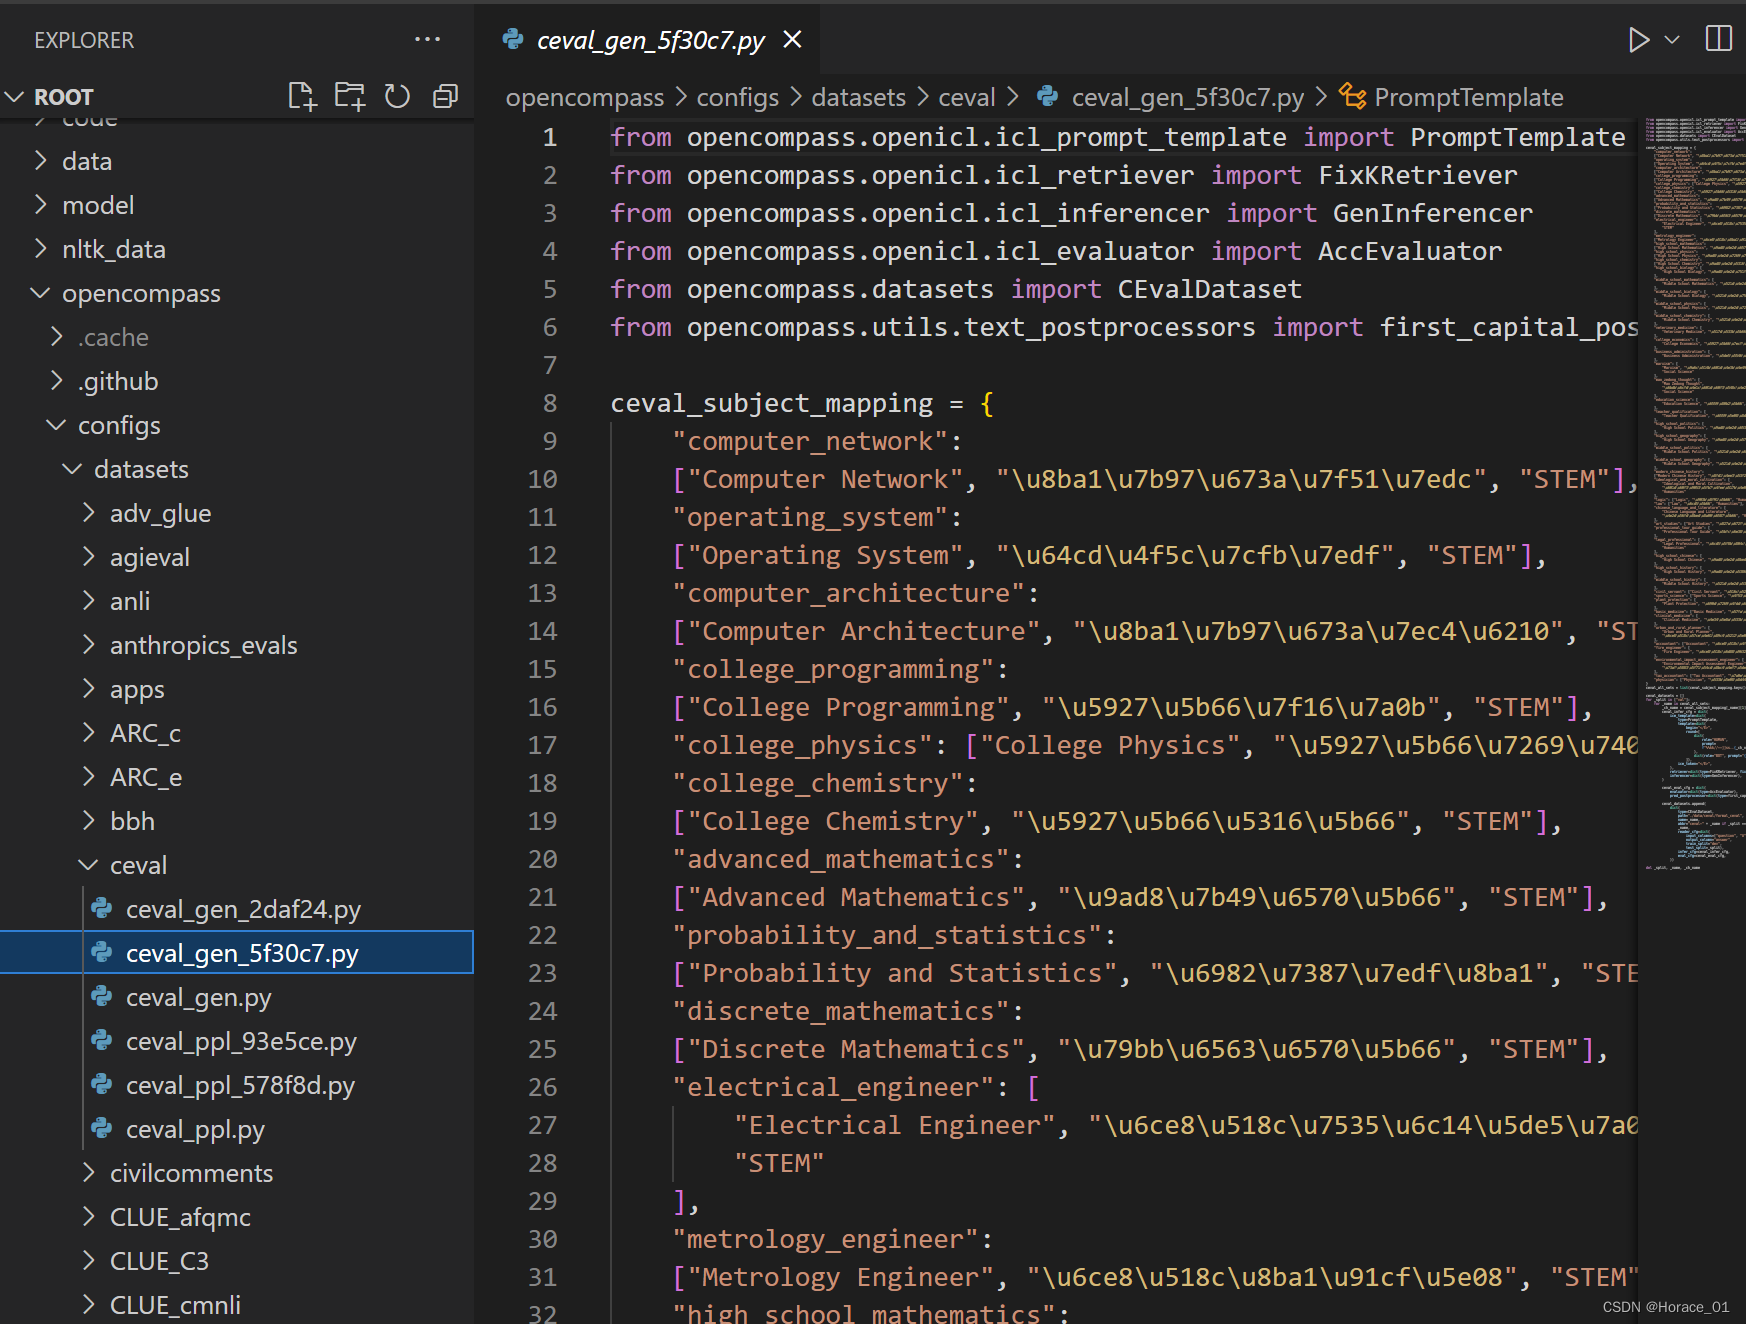Image resolution: width=1746 pixels, height=1324 pixels.
Task: Open ceval_ppl_93e5ce.py file
Action: [241, 1041]
